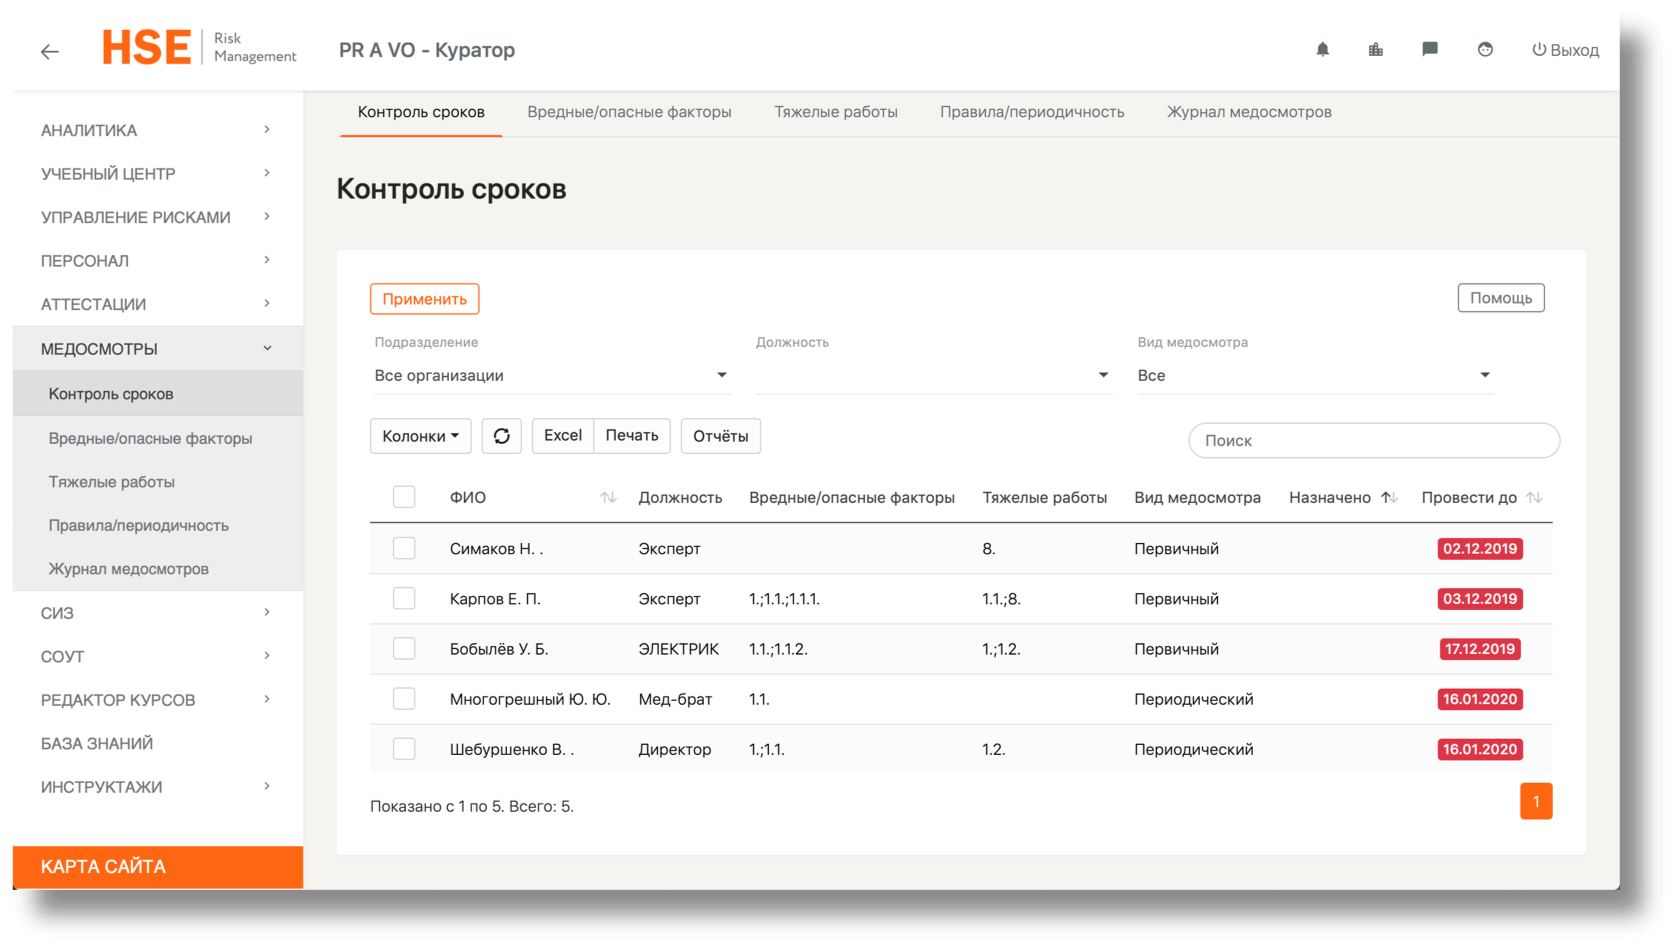Open notifications bell icon
The height and width of the screenshot is (945, 1674).
coord(1322,50)
